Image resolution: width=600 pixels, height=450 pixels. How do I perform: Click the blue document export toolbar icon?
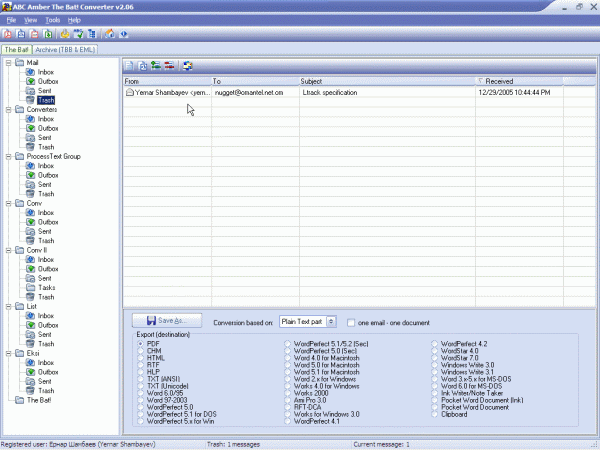(x=21, y=34)
